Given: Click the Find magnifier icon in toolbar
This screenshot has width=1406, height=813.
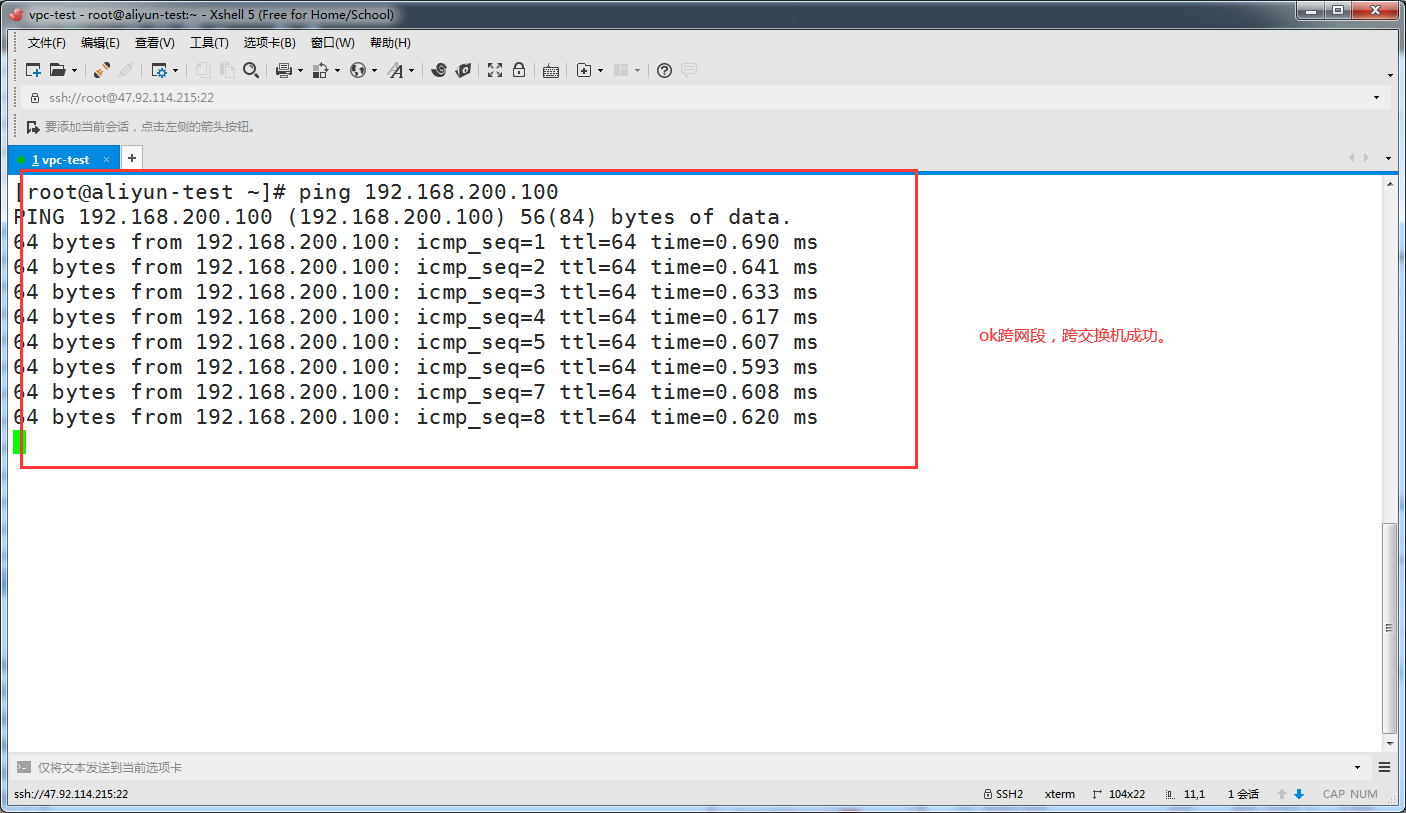Looking at the screenshot, I should pyautogui.click(x=251, y=70).
